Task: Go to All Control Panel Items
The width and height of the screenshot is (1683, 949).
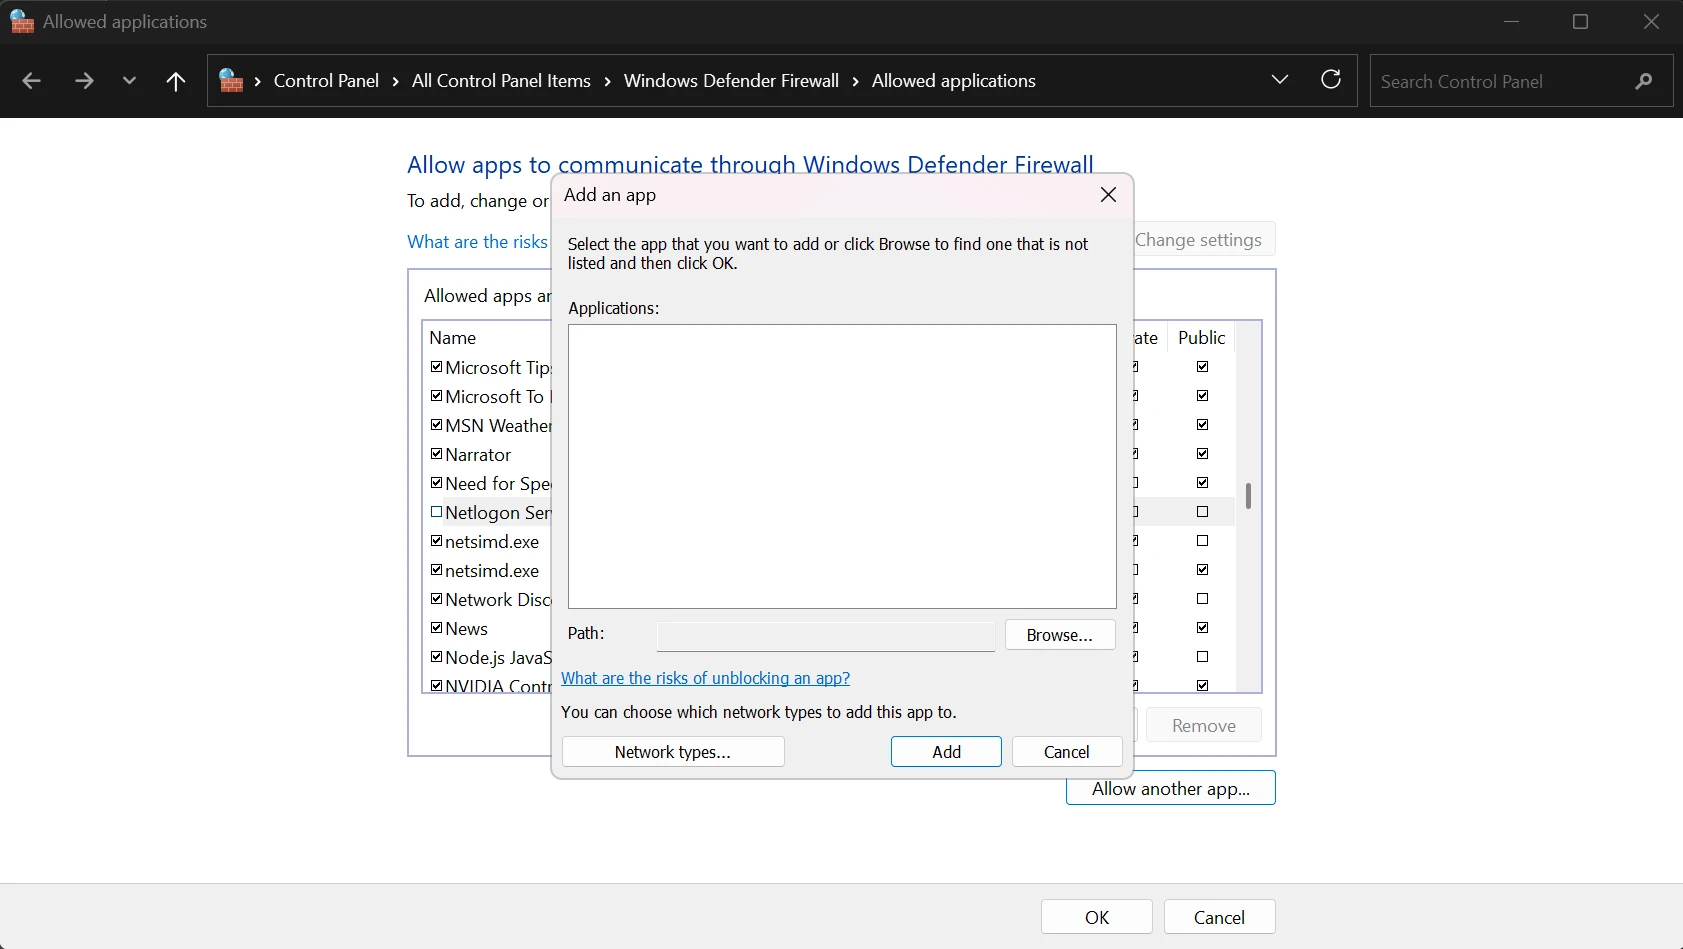Action: (x=501, y=81)
